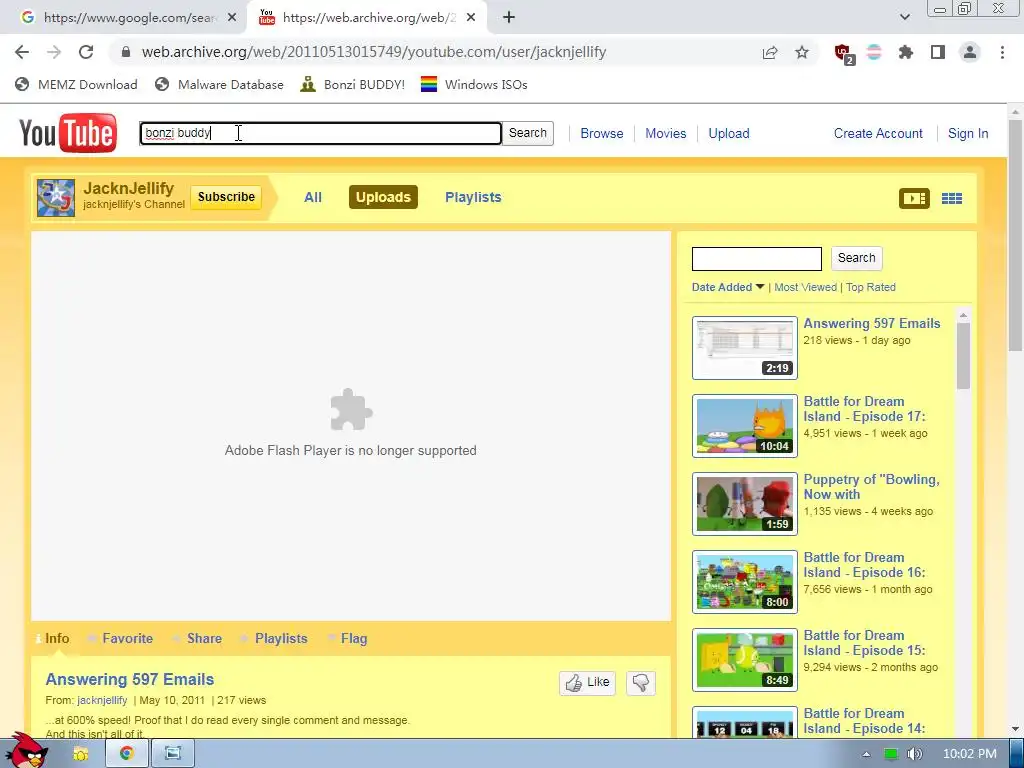Viewport: 1024px width, 768px height.
Task: Open the Chrome profile avatar
Action: point(970,52)
